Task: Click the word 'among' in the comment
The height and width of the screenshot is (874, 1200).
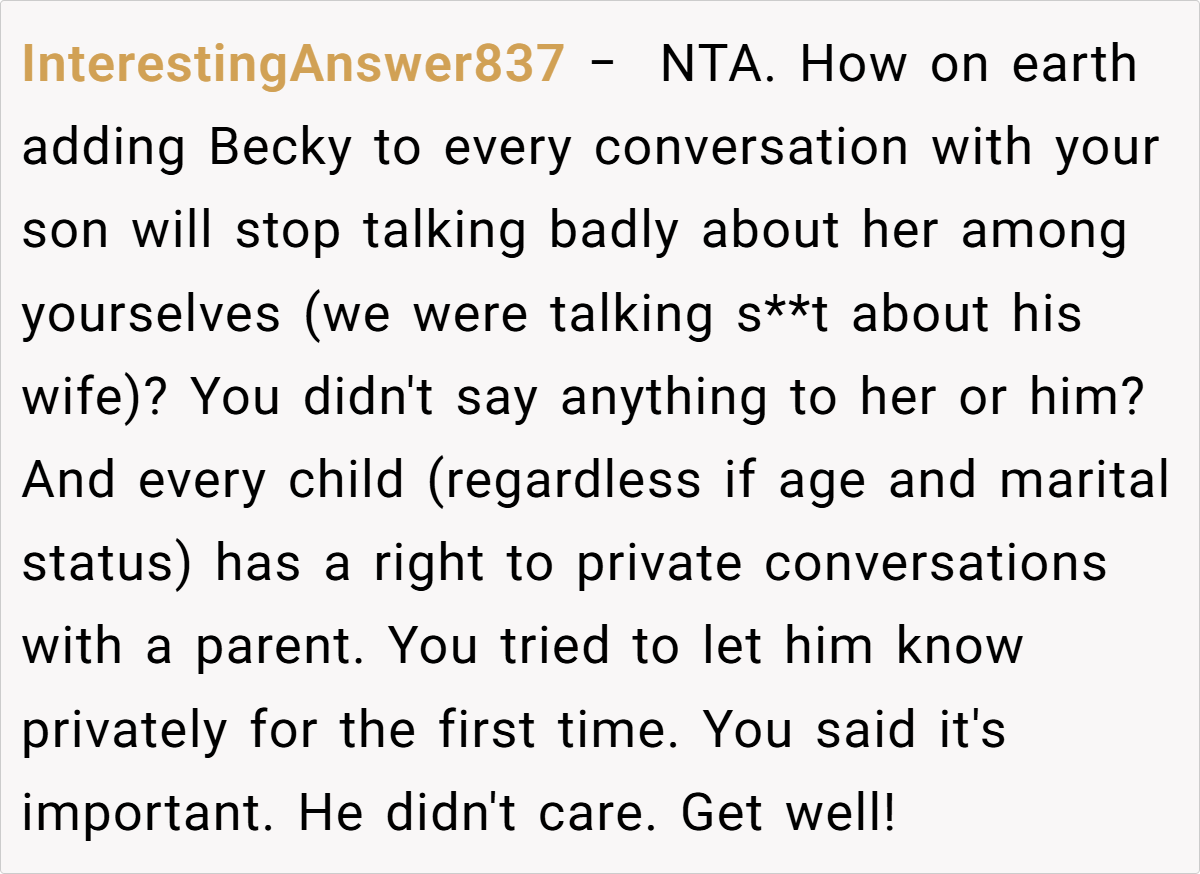Action: pos(1044,232)
